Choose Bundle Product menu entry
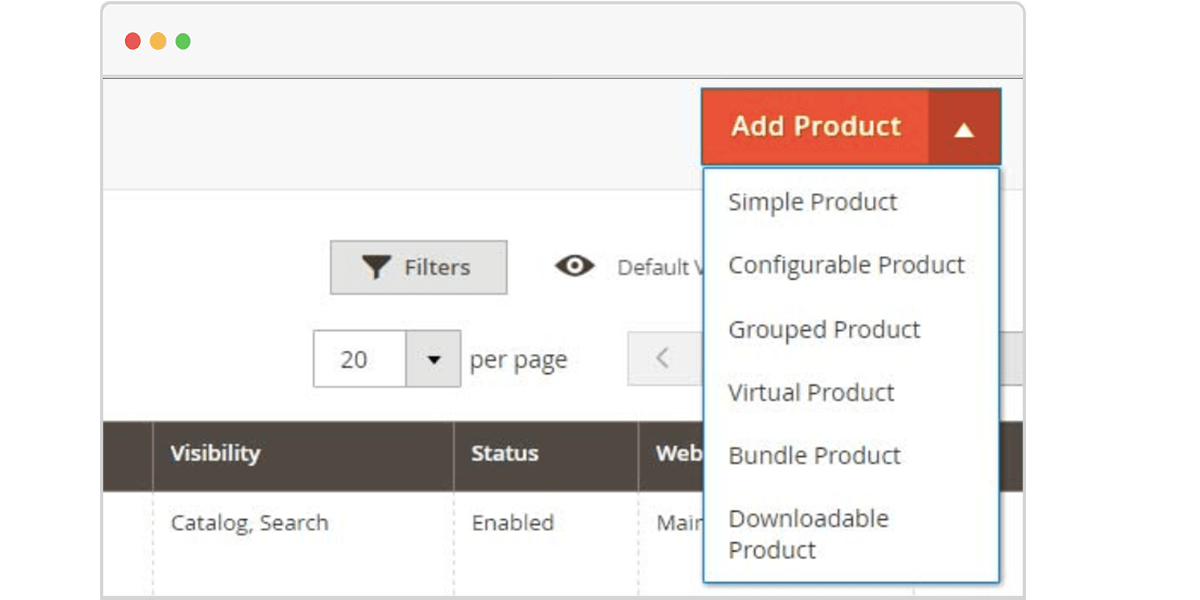This screenshot has width=1200, height=600. (x=814, y=455)
